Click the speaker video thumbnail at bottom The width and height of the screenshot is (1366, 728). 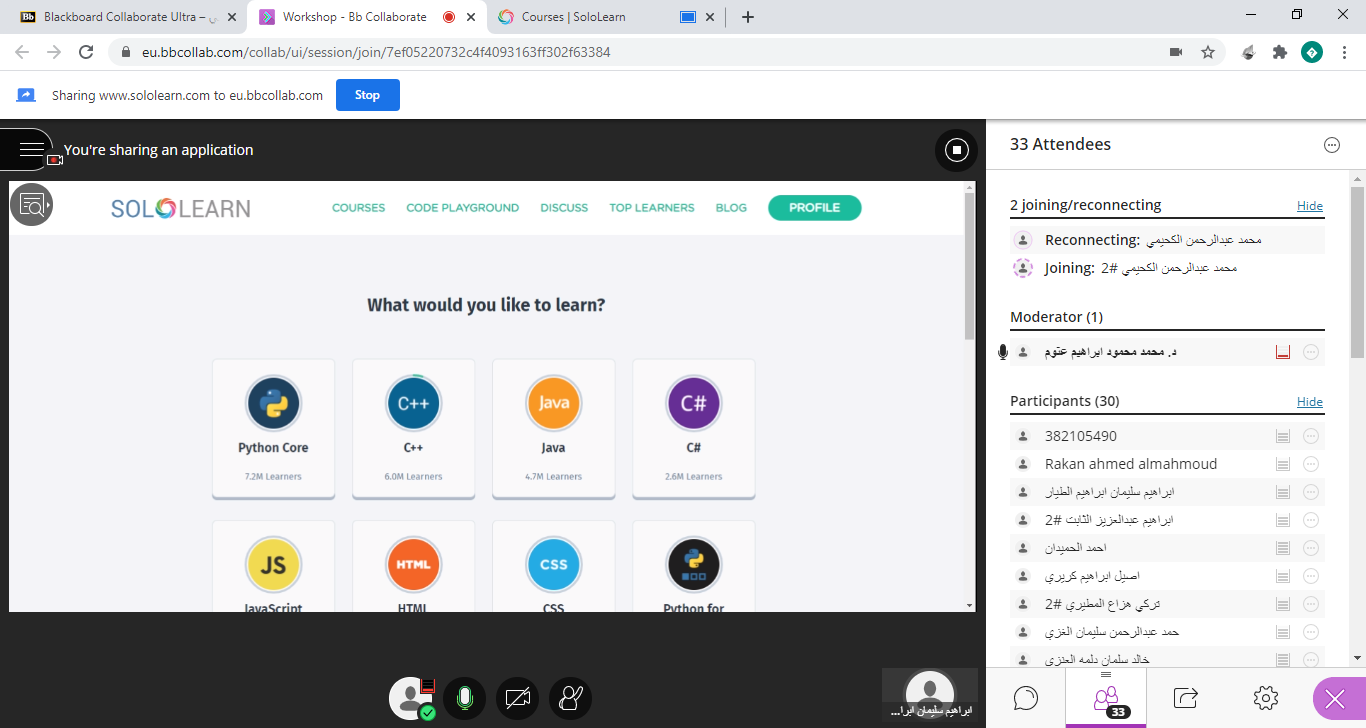tap(930, 695)
